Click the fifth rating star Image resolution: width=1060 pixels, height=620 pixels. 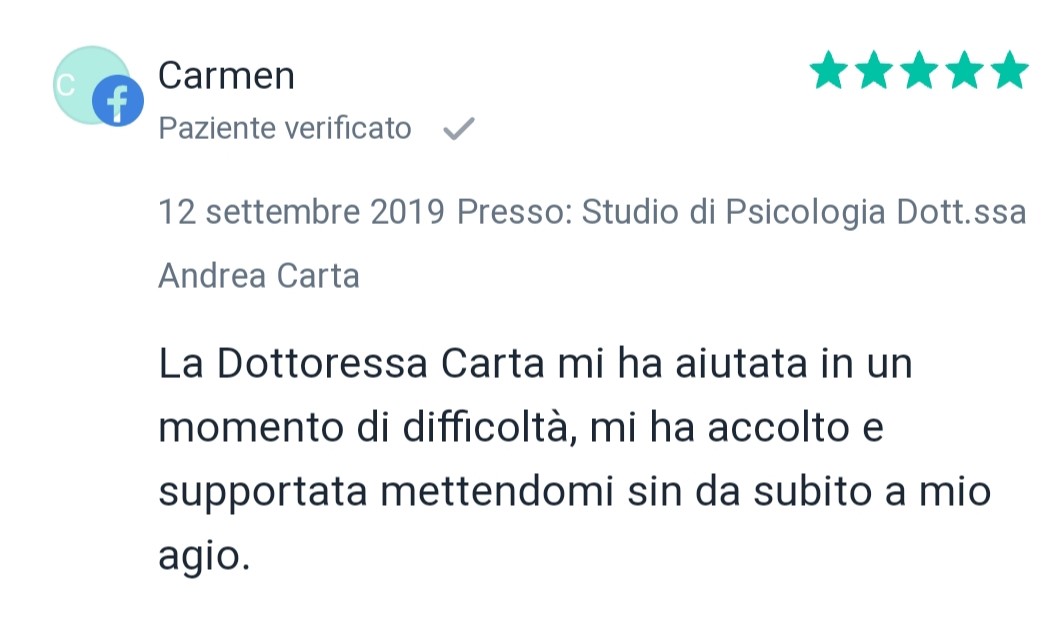[1010, 70]
